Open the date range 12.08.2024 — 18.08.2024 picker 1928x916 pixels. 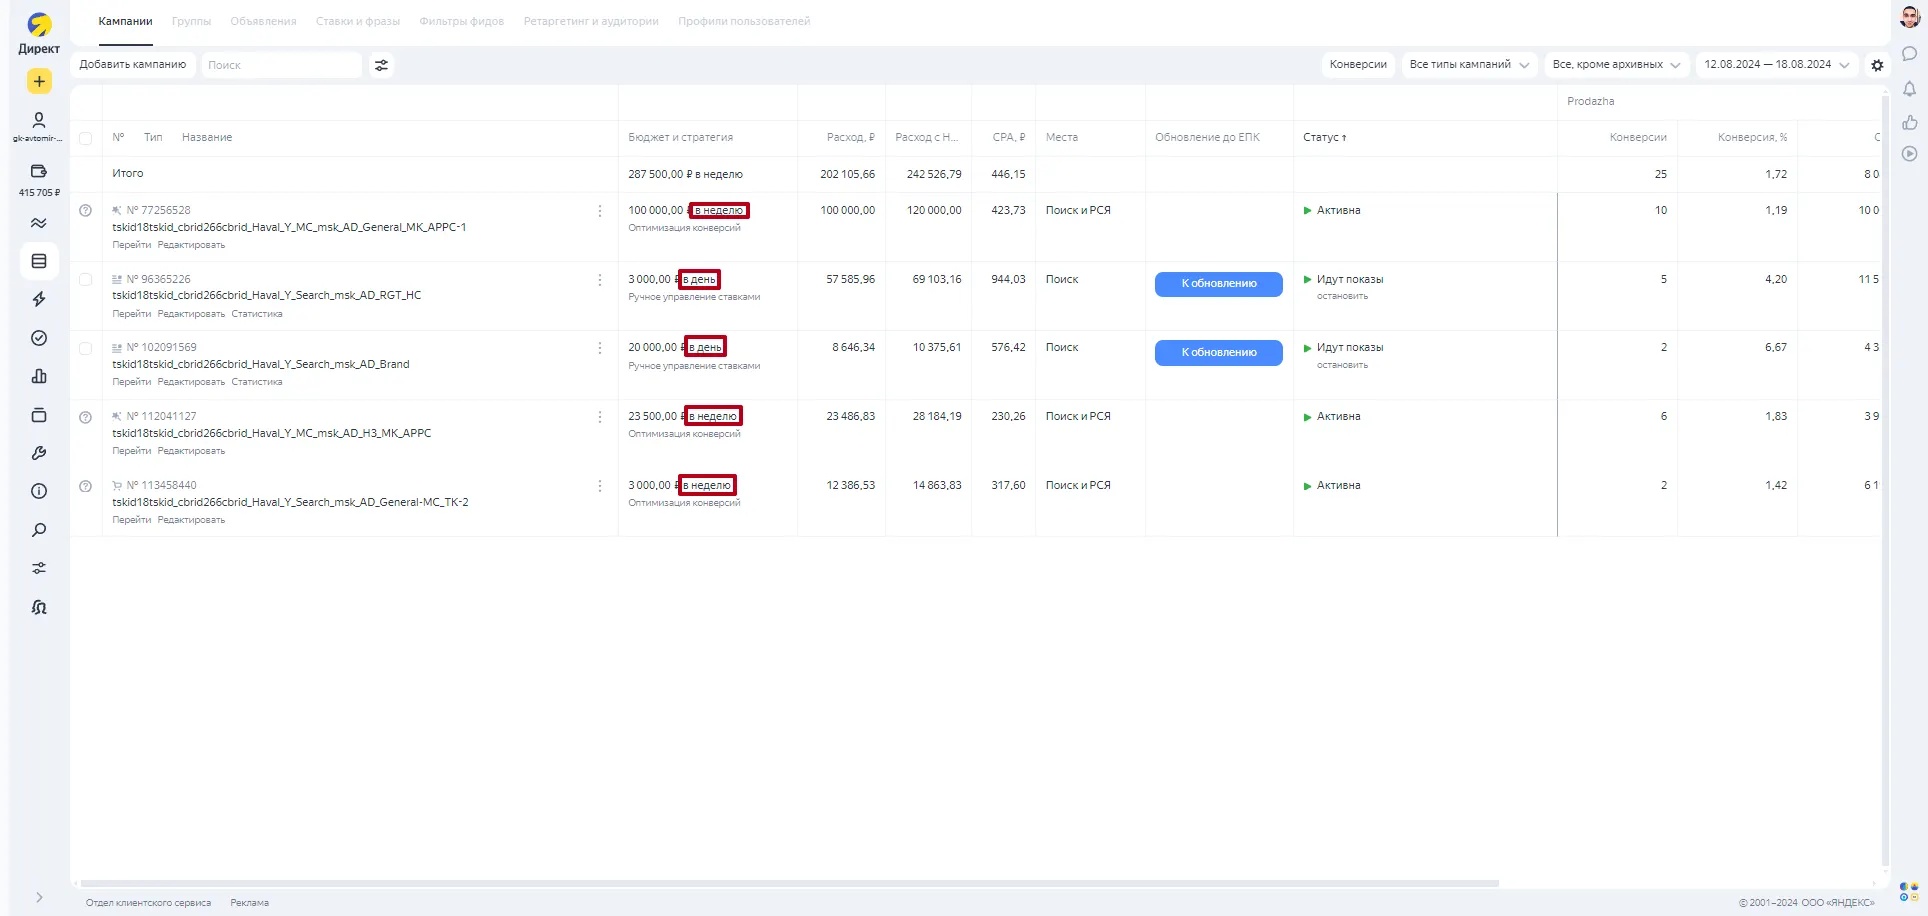pyautogui.click(x=1776, y=65)
